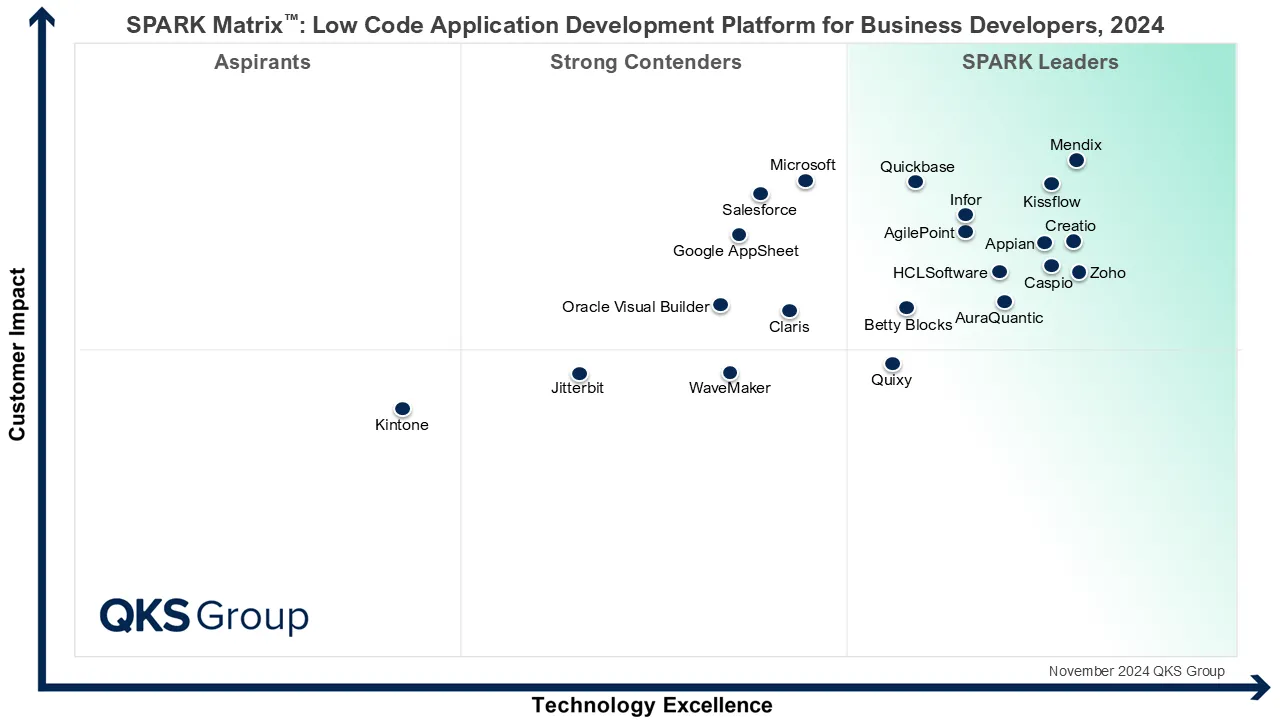This screenshot has height=720, width=1280.
Task: Select the AuraQuantic marker dot
Action: [1004, 302]
